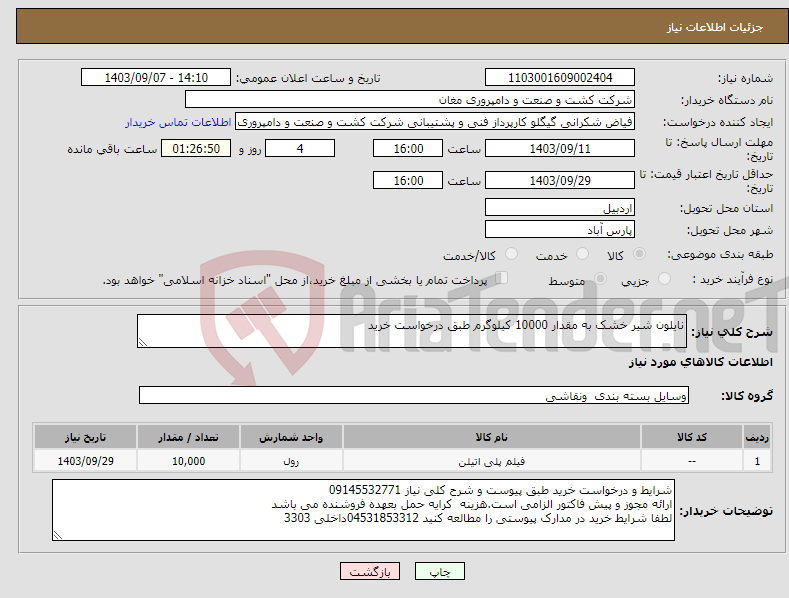The image size is (789, 598).
Task: Click the نام کالا column header
Action: tap(492, 437)
